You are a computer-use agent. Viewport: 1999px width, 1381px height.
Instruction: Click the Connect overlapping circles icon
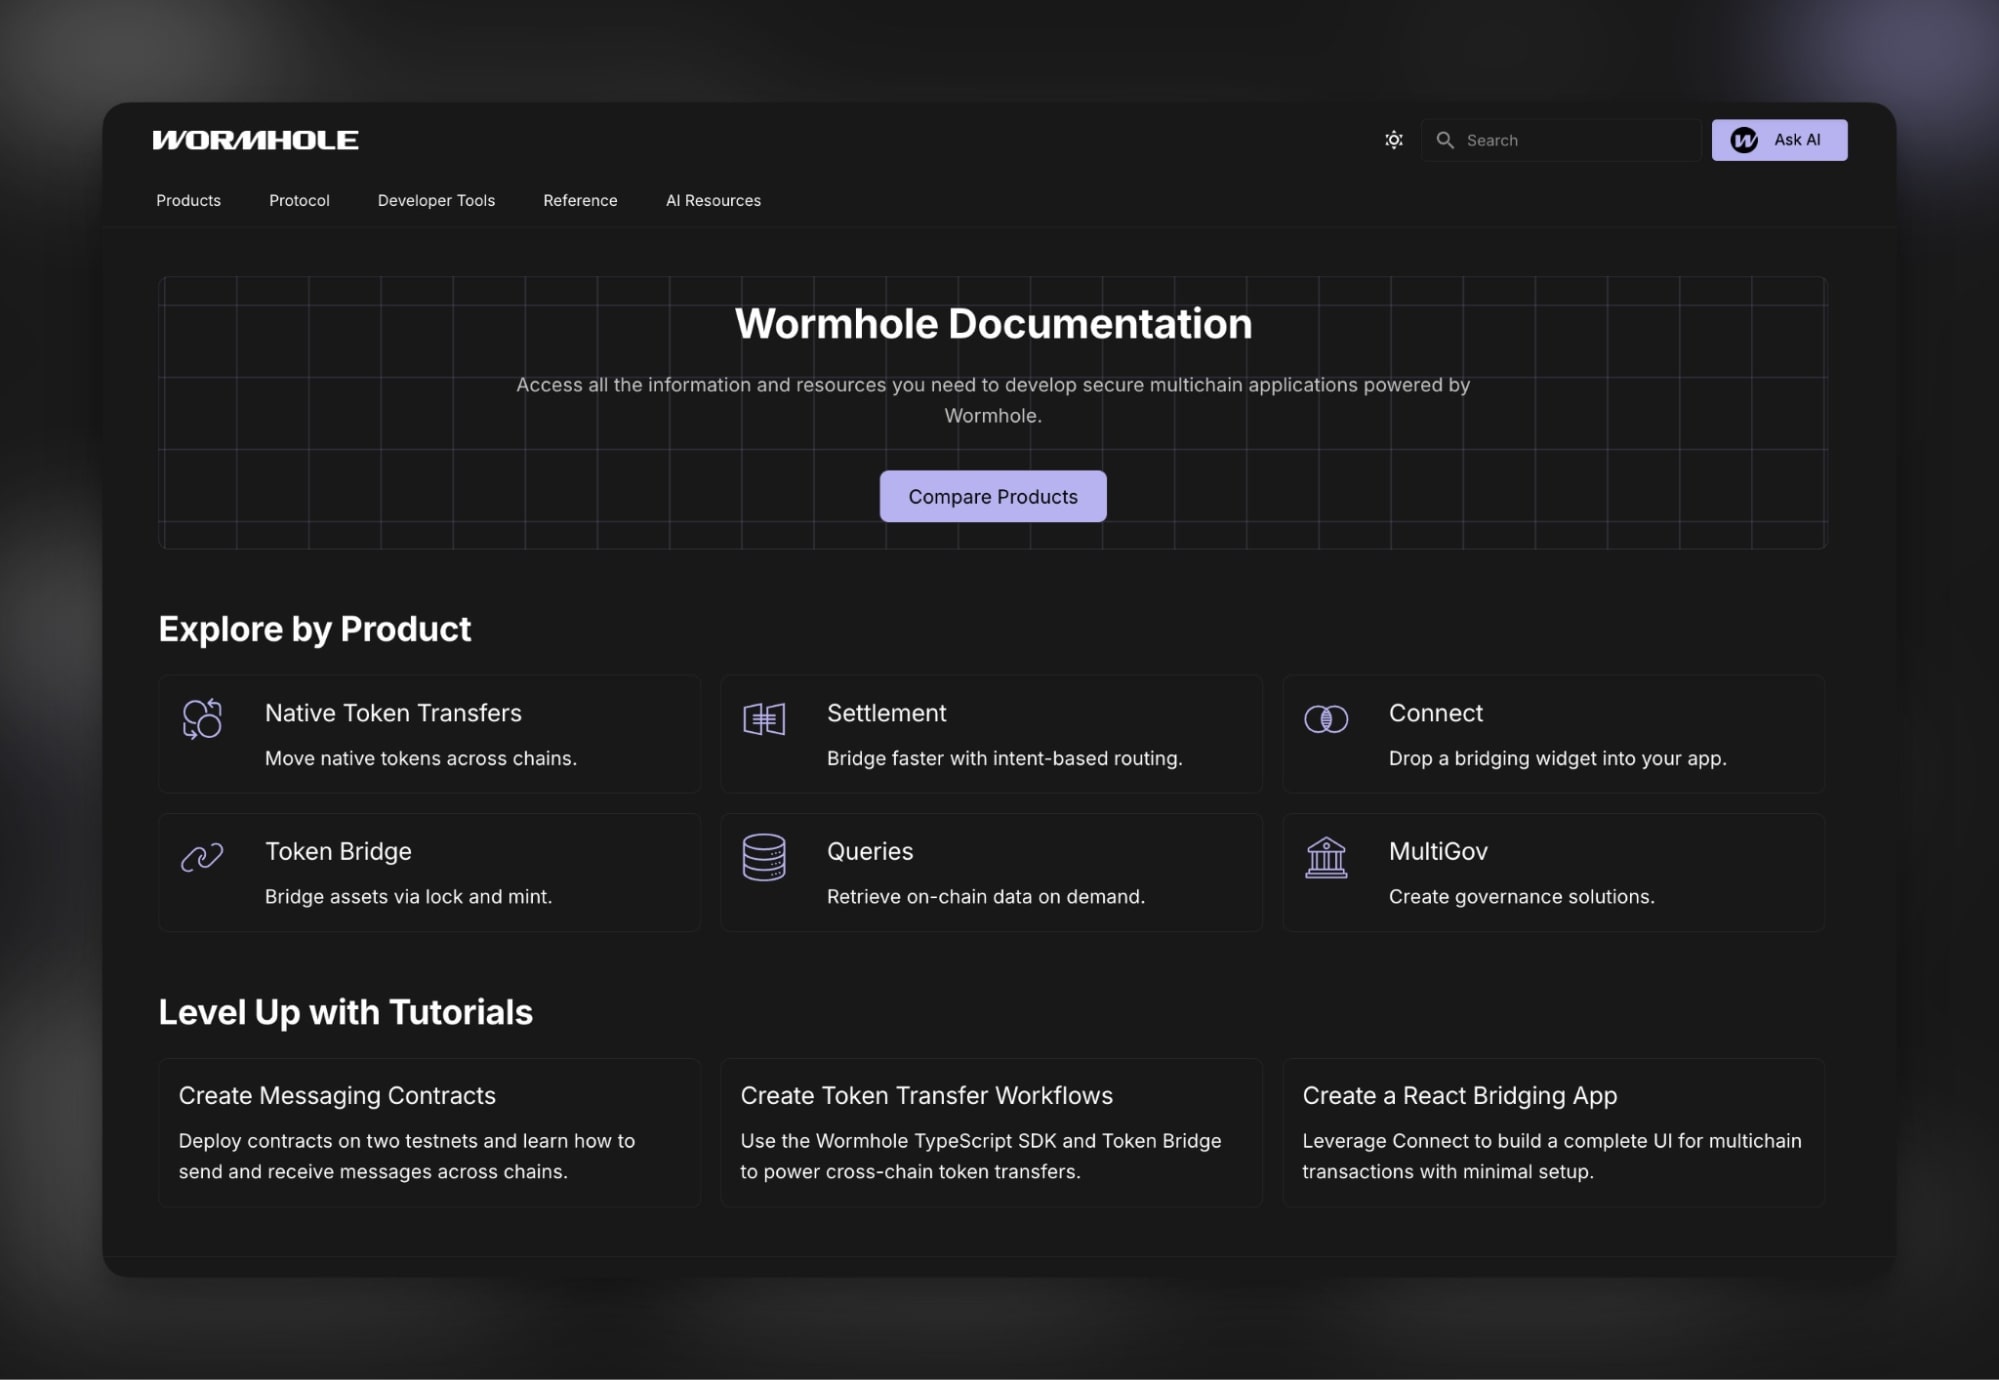pyautogui.click(x=1326, y=719)
